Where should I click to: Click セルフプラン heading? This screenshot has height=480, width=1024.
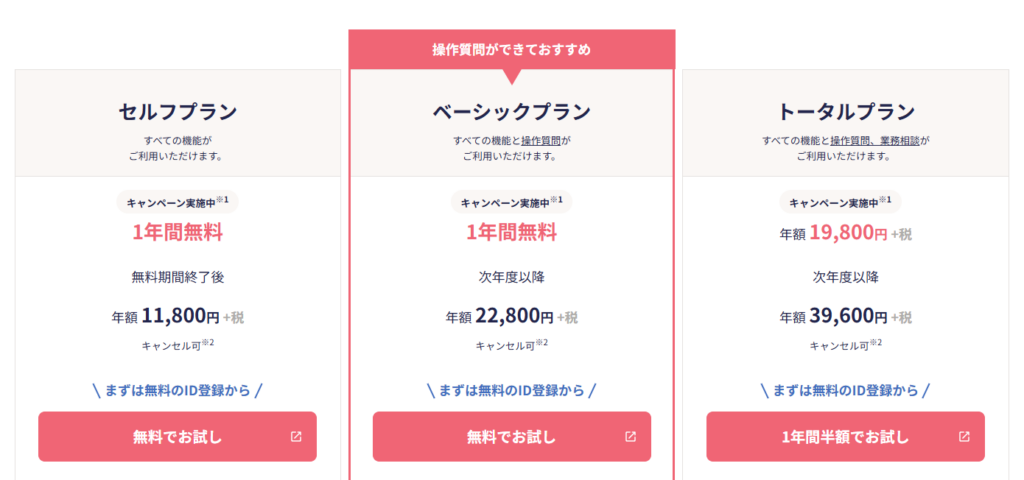177,111
